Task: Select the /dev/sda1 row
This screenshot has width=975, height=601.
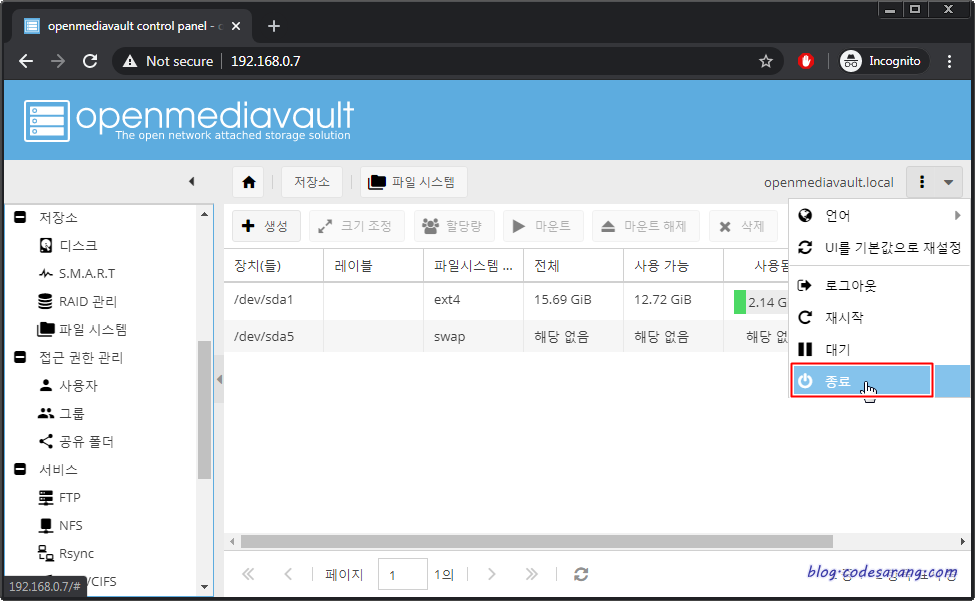Action: coord(506,301)
